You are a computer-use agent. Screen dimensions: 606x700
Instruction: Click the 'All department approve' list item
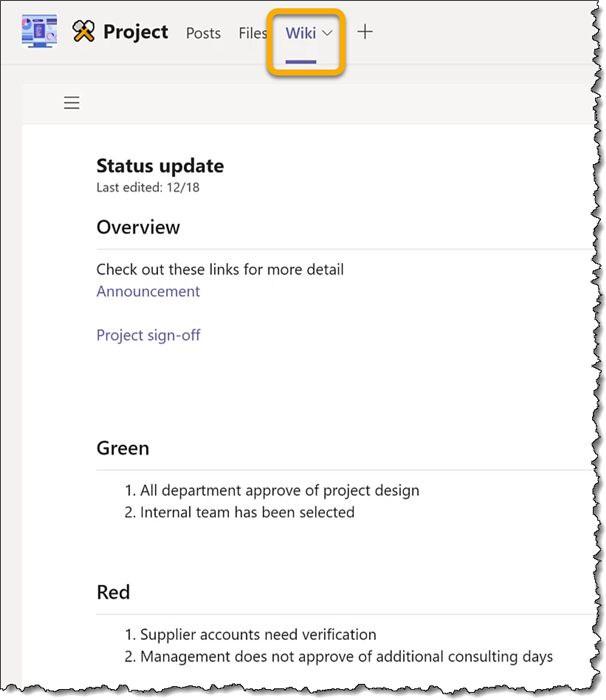pos(279,490)
